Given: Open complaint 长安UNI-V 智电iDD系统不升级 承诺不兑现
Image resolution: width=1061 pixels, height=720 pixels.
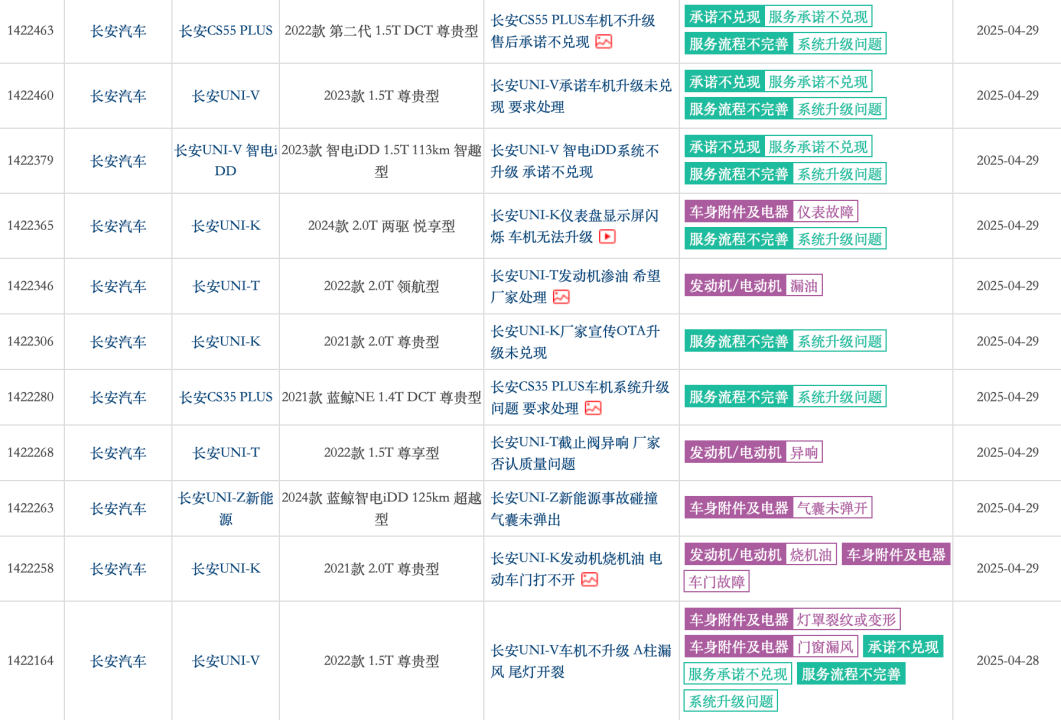Looking at the screenshot, I should 575,161.
